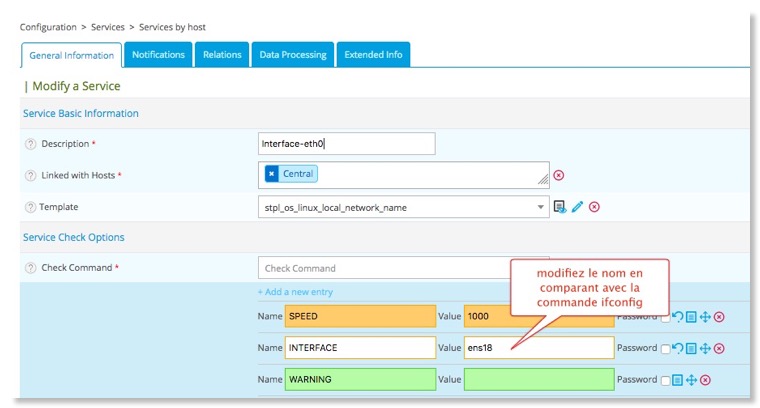Image resolution: width=760 pixels, height=408 pixels.
Task: Click the view template details icon
Action: 560,207
